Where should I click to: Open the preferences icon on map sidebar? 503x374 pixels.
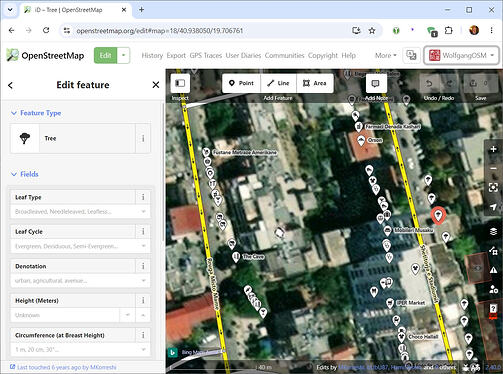pyautogui.click(x=493, y=289)
